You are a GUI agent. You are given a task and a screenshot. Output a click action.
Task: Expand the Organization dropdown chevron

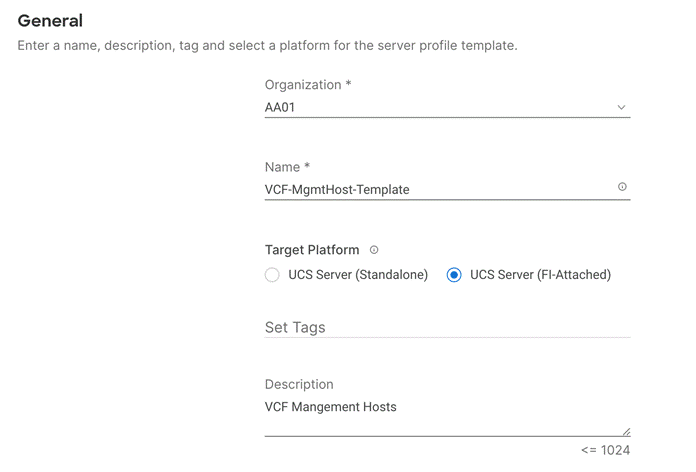pyautogui.click(x=621, y=107)
